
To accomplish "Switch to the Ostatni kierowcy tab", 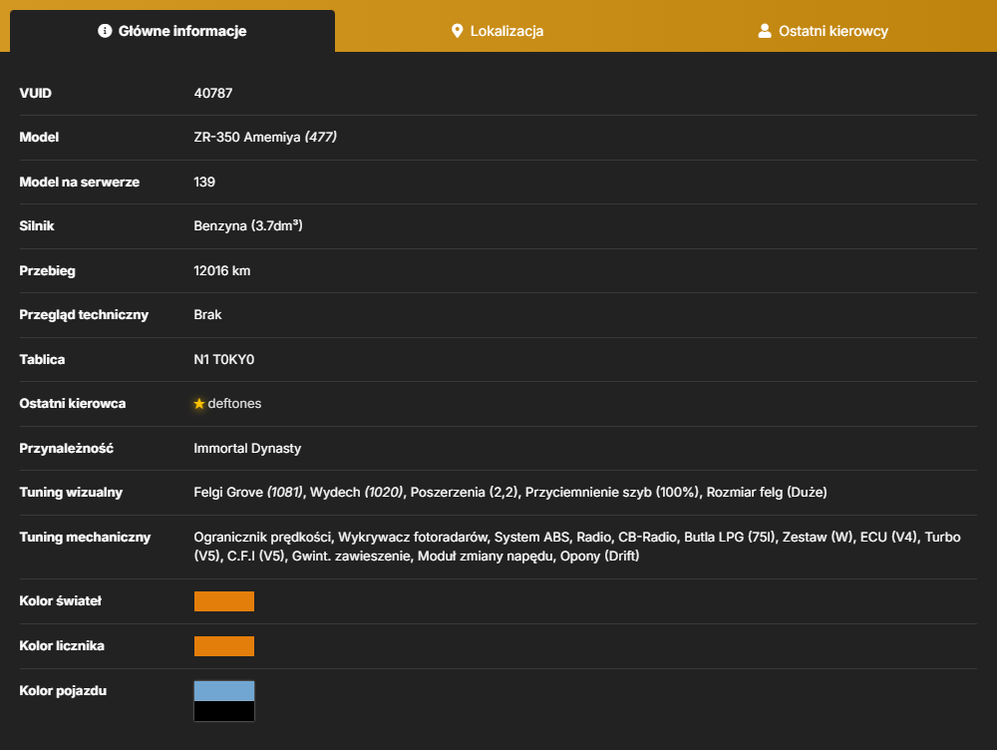I will coord(823,31).
